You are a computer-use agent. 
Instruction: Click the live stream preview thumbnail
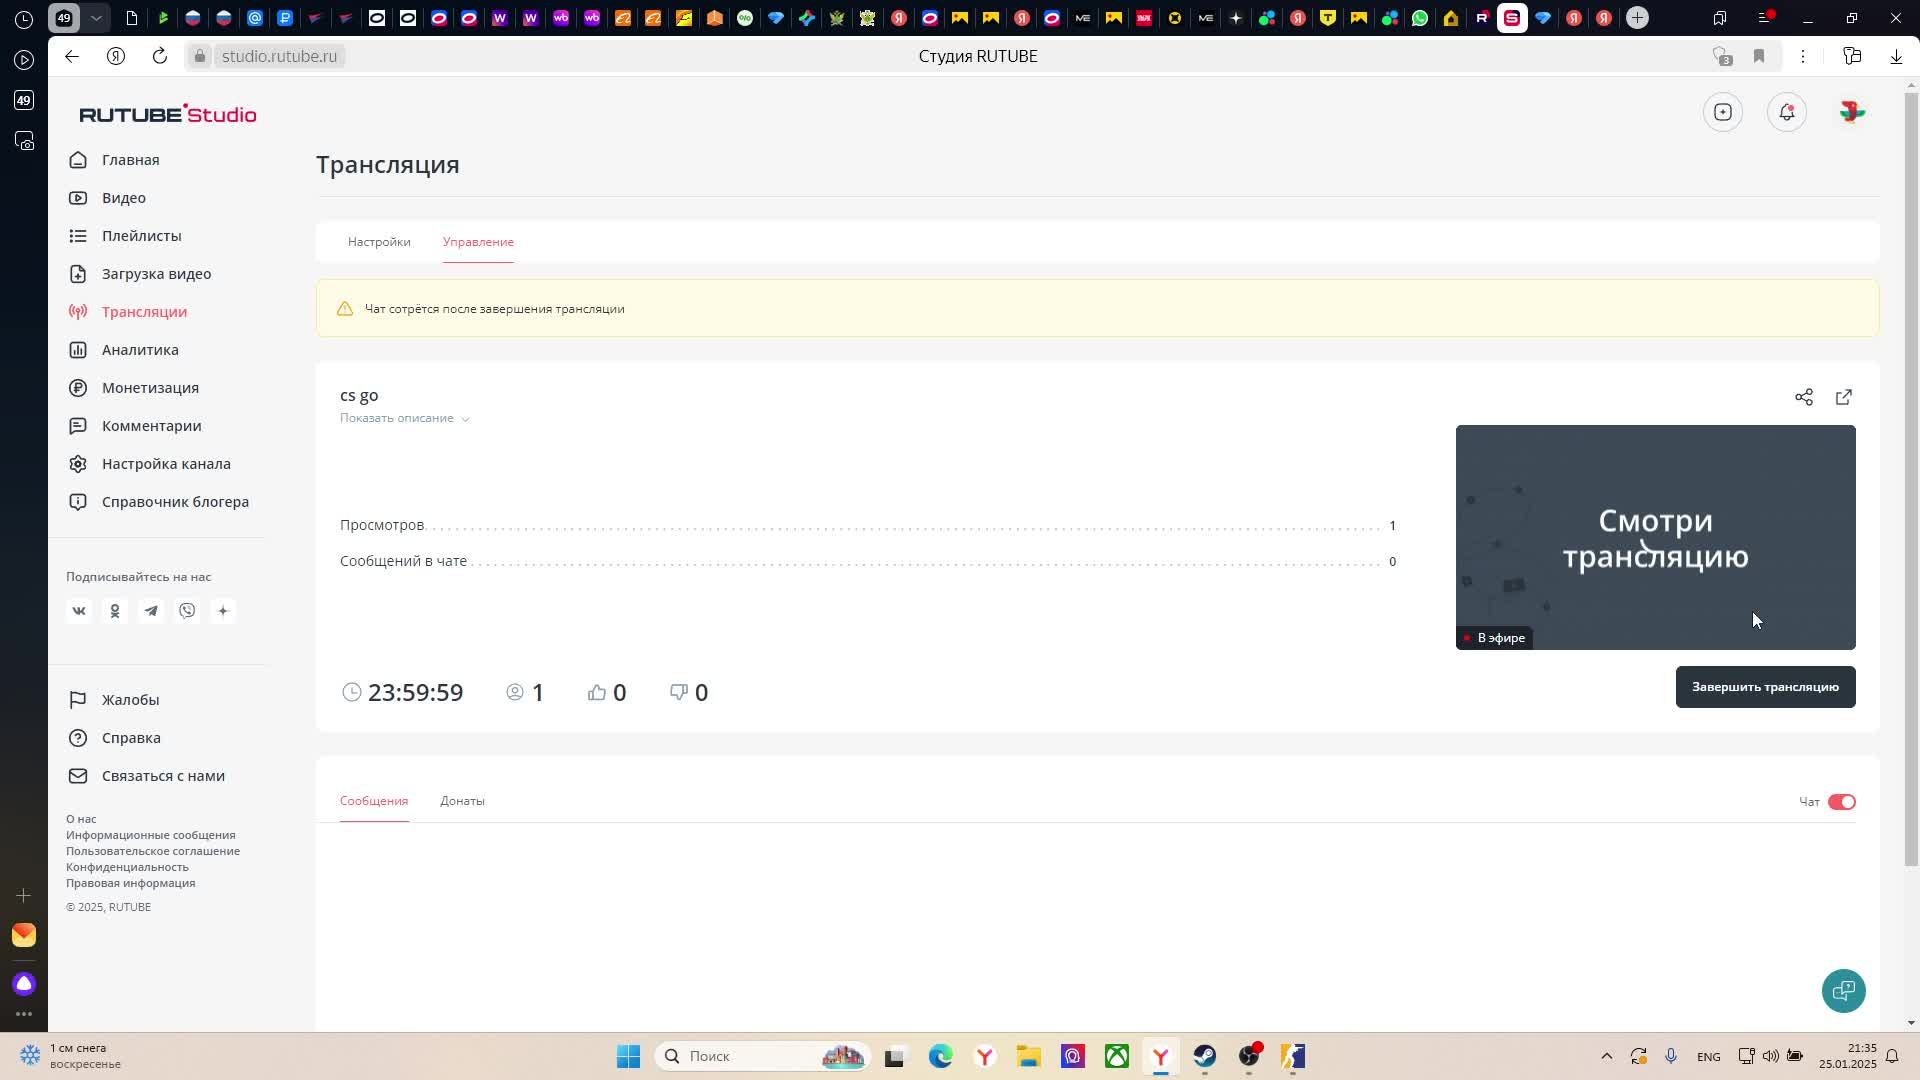pos(1655,537)
